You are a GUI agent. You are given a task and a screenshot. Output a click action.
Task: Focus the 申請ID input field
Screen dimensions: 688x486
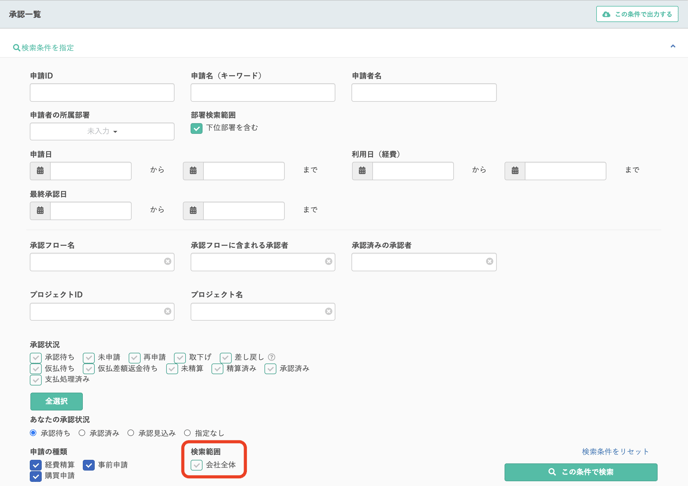[102, 93]
